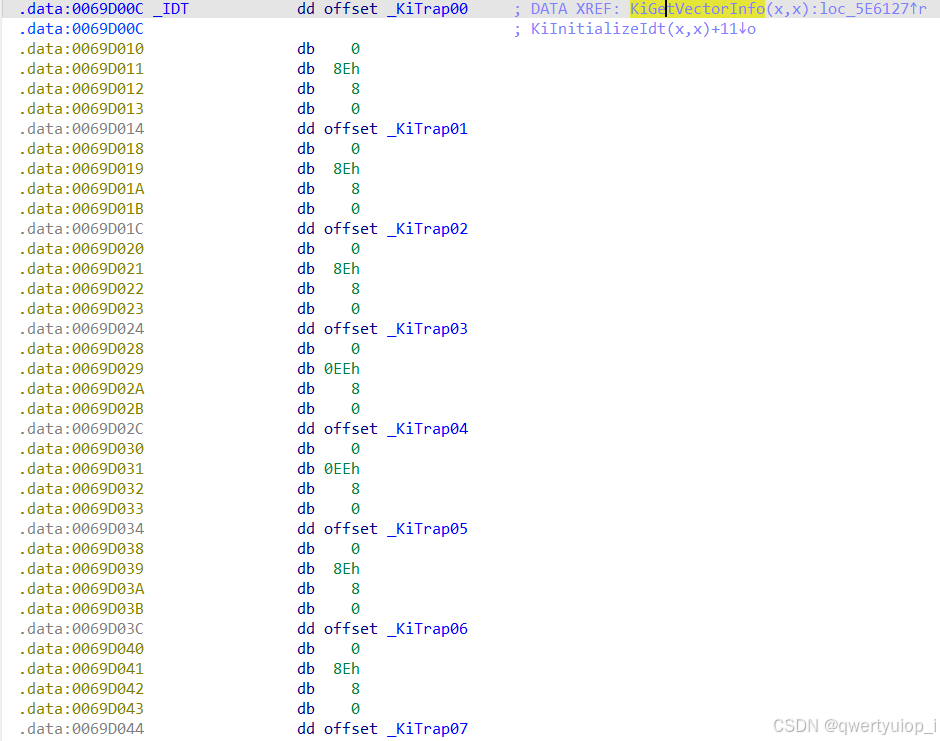Click the 0 value at 0069D028
The width and height of the screenshot is (940, 741).
pyautogui.click(x=355, y=349)
